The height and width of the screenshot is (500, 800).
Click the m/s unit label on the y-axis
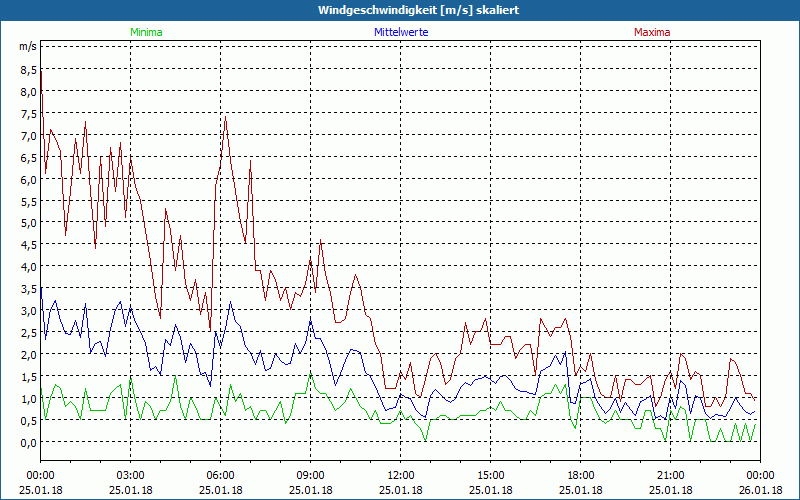tap(28, 46)
